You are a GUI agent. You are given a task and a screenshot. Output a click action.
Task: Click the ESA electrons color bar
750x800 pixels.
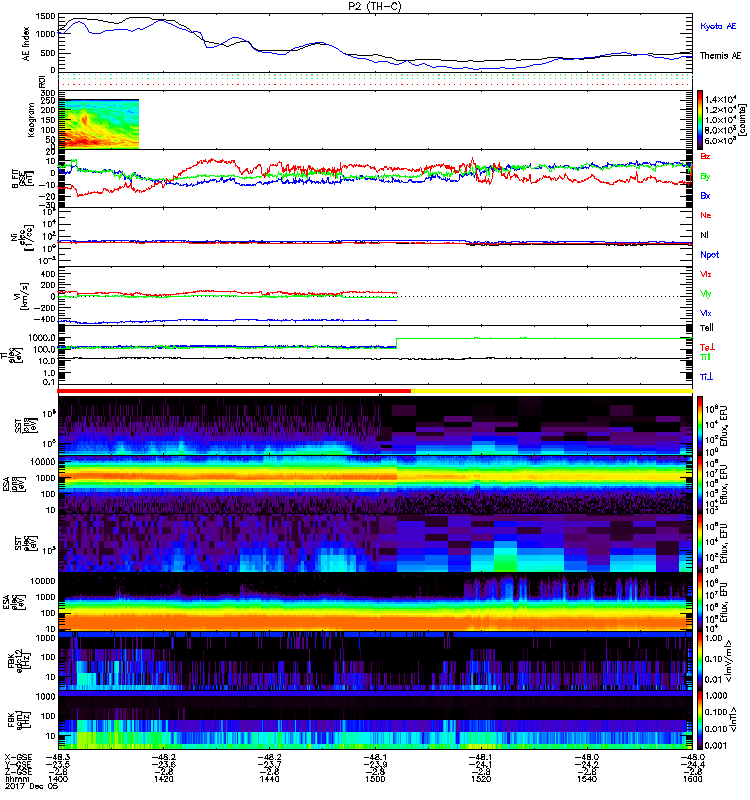[x=700, y=602]
